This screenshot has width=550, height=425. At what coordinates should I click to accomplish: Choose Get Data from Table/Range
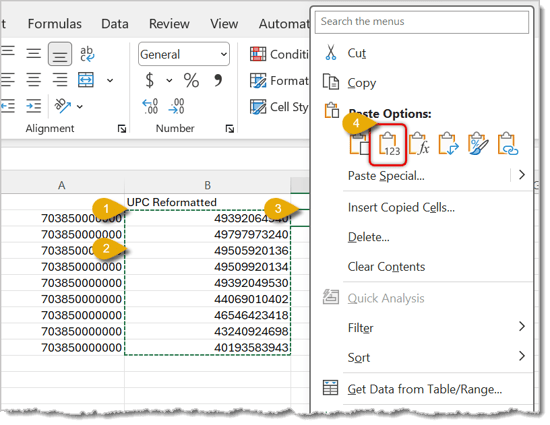[x=425, y=389]
